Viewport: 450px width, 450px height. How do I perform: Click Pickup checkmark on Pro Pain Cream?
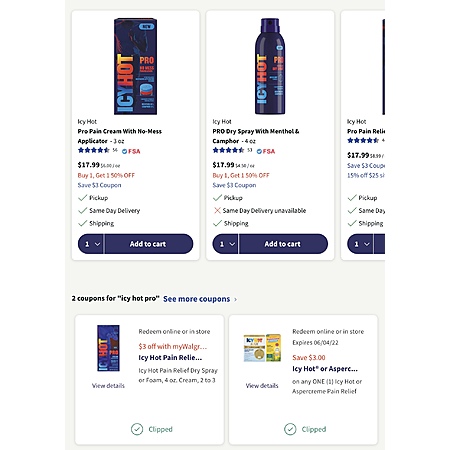(82, 198)
